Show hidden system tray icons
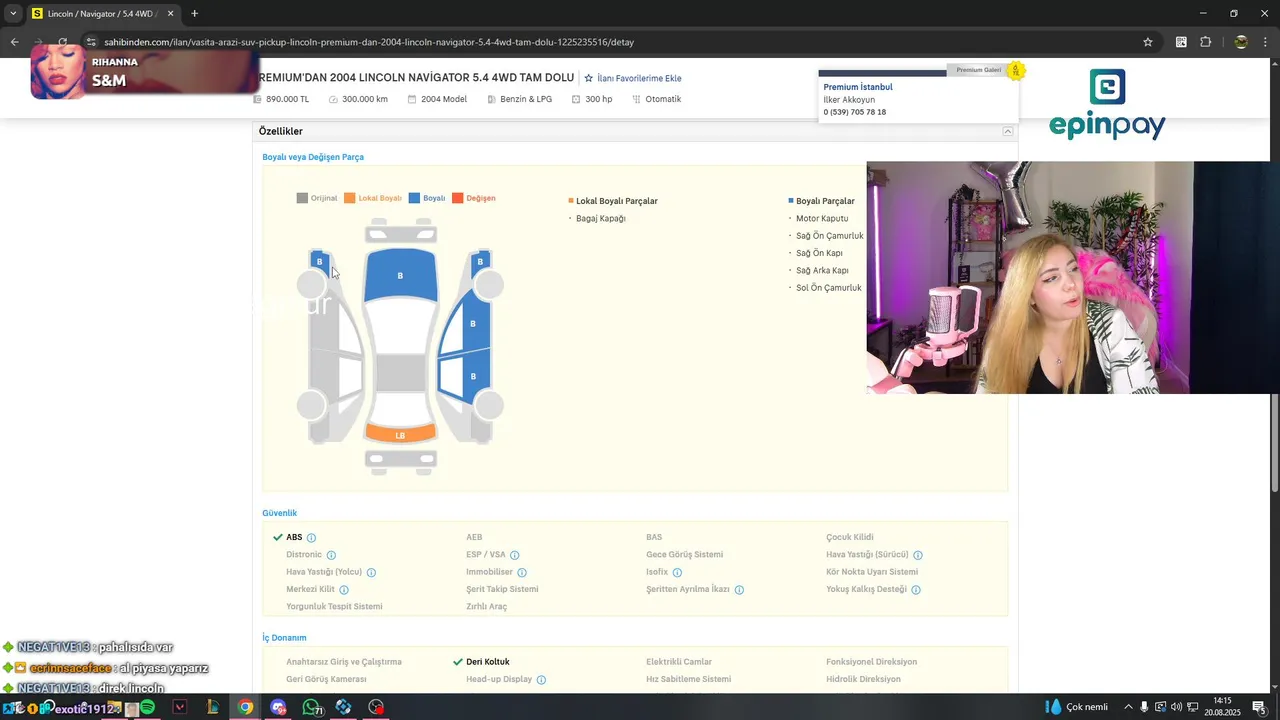The image size is (1280, 720). coord(1128,707)
